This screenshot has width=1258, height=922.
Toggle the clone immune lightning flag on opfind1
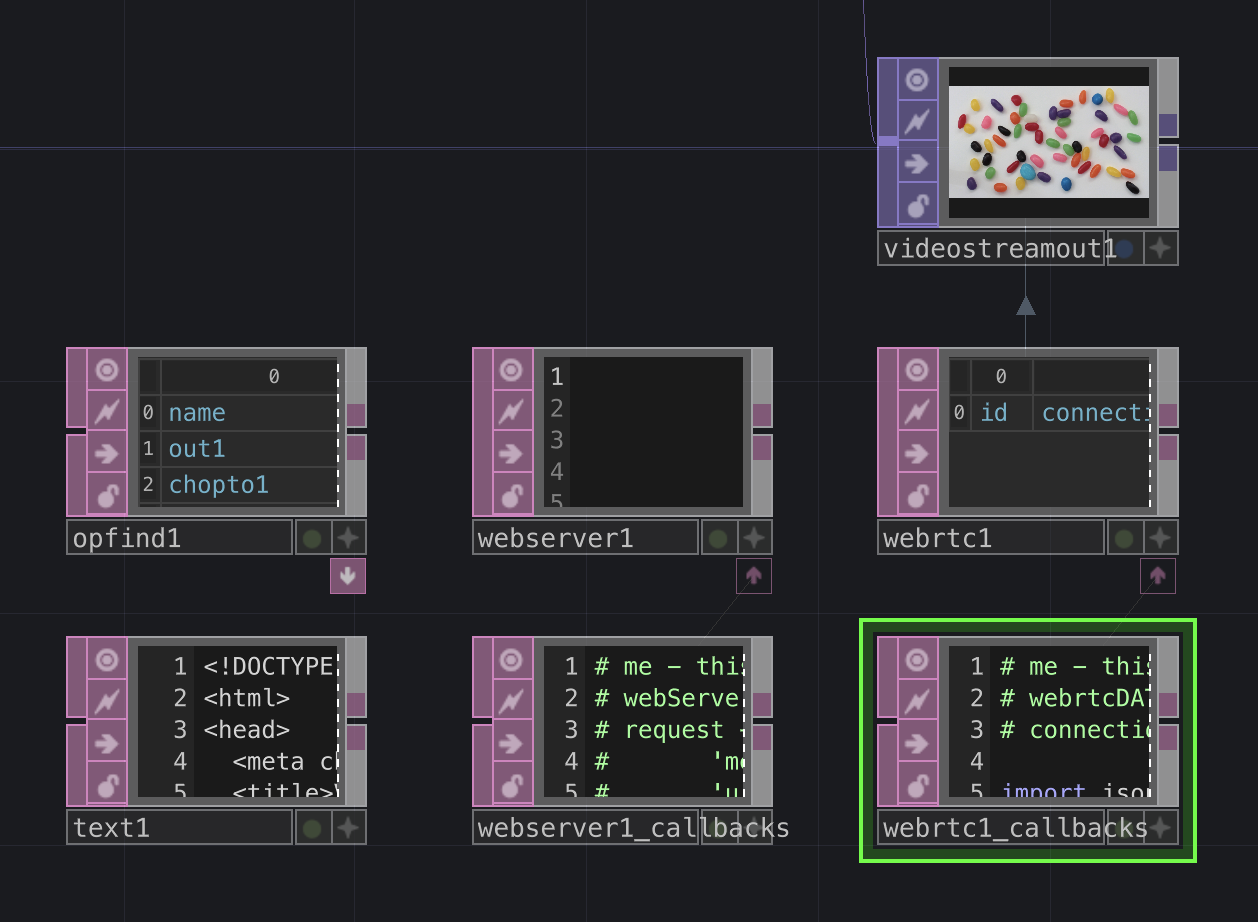(x=106, y=412)
